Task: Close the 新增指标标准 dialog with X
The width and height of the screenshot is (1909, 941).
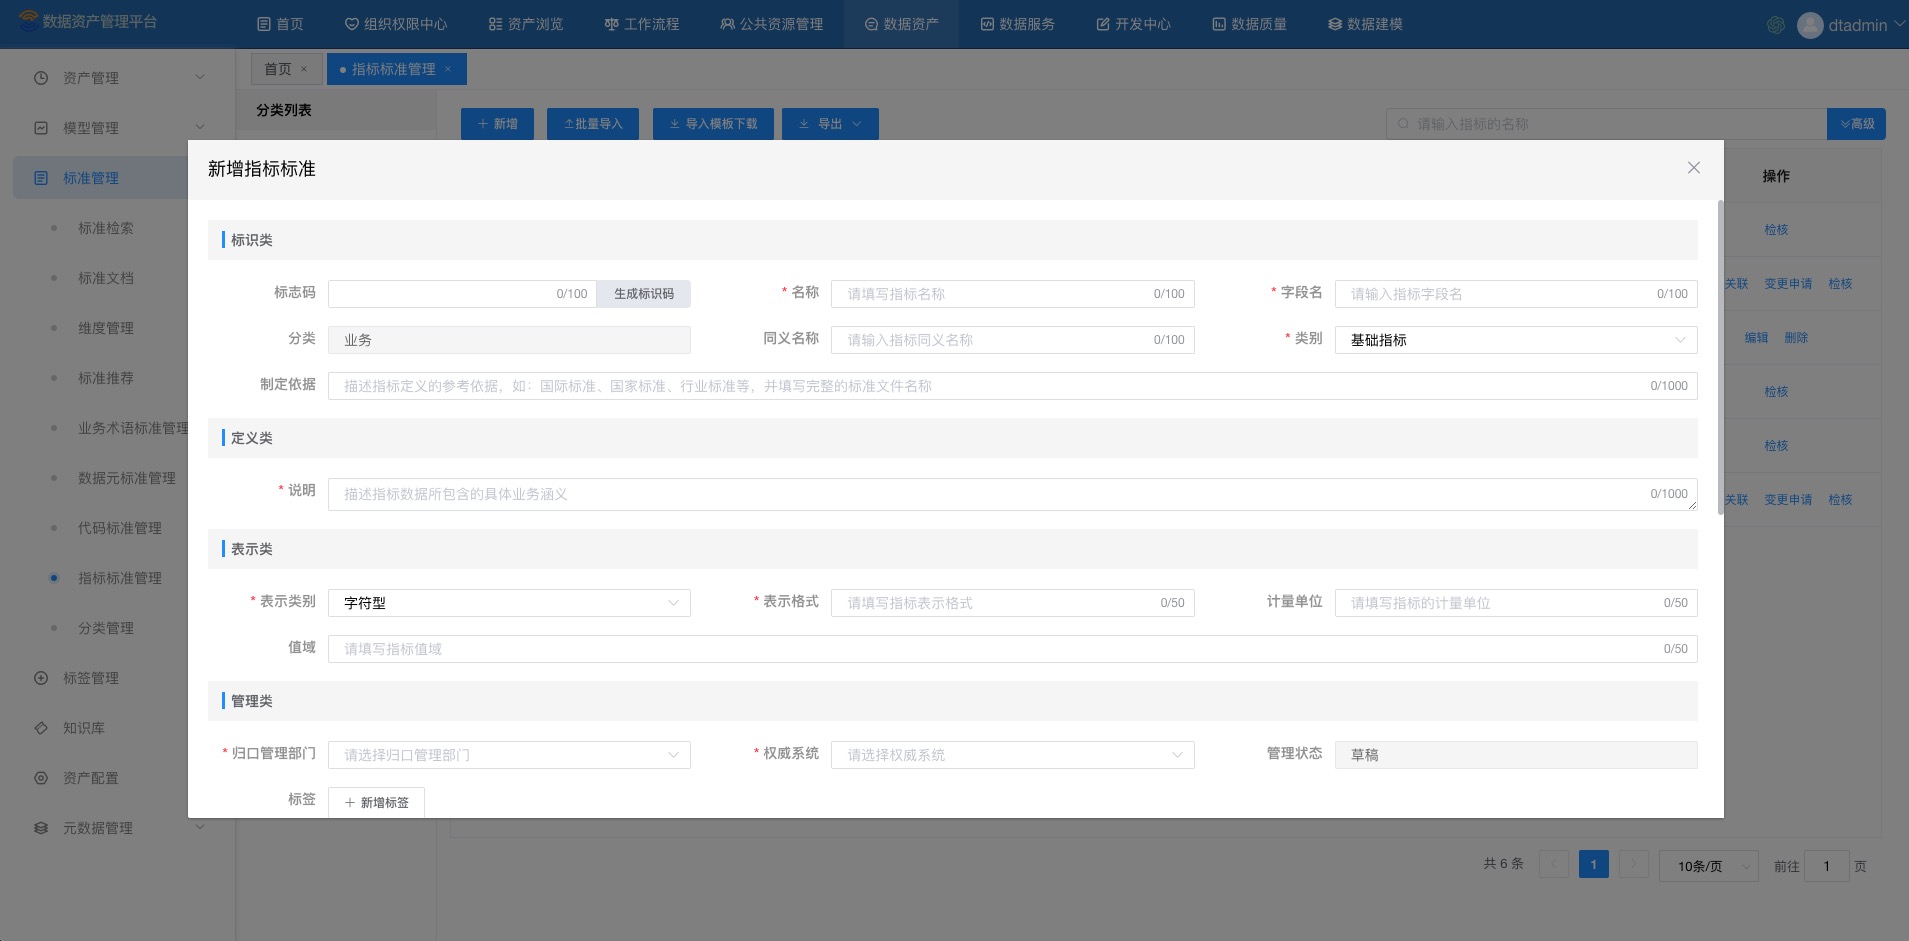Action: tap(1693, 168)
